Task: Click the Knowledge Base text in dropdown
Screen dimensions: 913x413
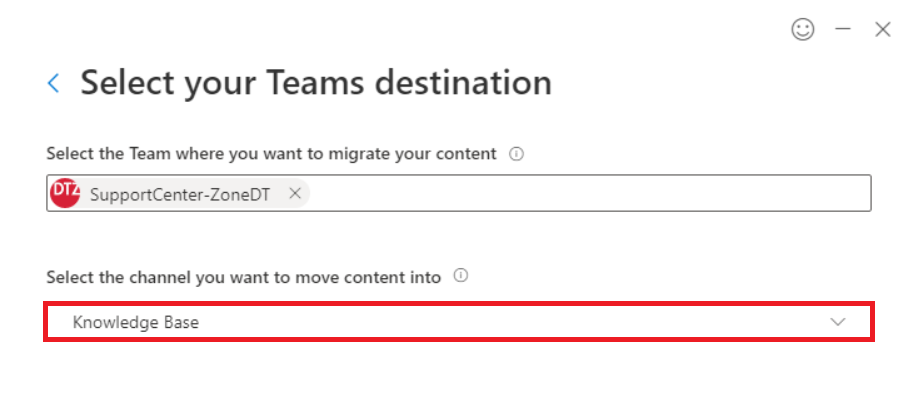Action: [136, 322]
